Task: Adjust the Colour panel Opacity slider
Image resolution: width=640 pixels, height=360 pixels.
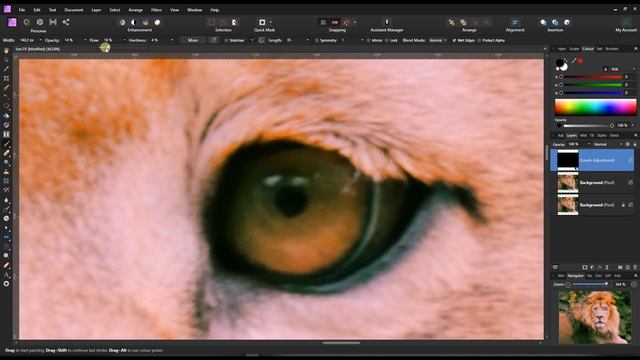Action: pyautogui.click(x=588, y=126)
